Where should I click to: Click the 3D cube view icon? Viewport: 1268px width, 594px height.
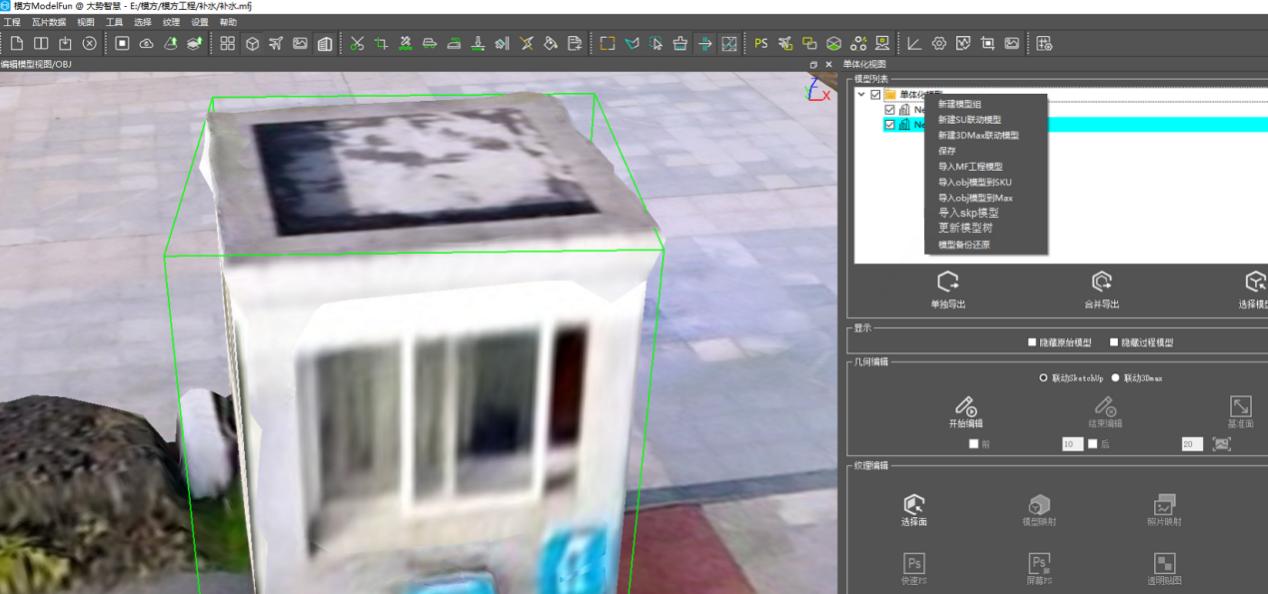pyautogui.click(x=252, y=43)
